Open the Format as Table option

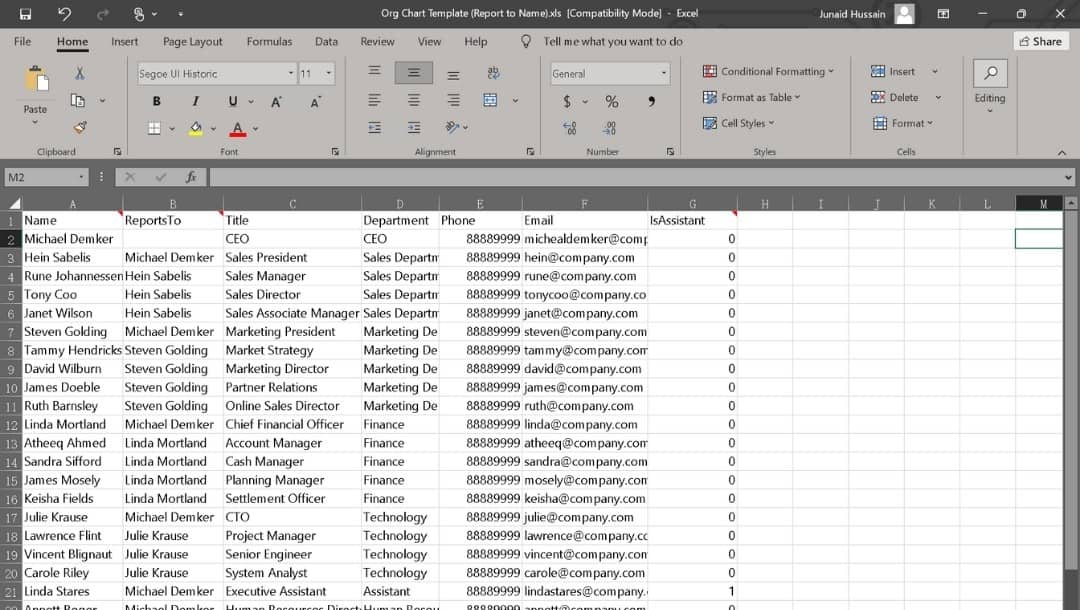[753, 97]
